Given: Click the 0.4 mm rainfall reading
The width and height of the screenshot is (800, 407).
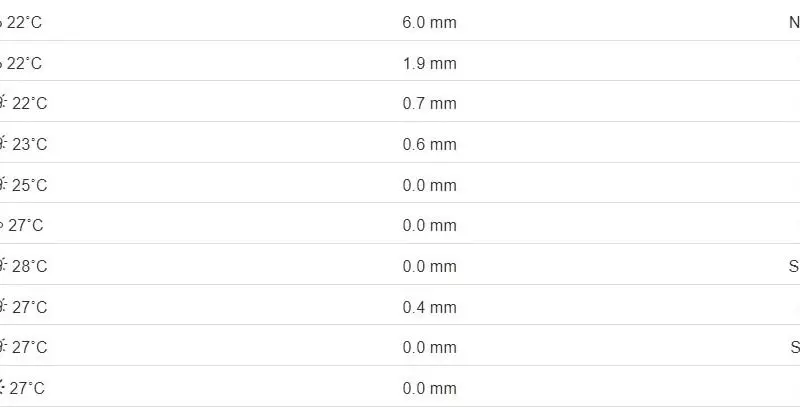Looking at the screenshot, I should pyautogui.click(x=429, y=307).
